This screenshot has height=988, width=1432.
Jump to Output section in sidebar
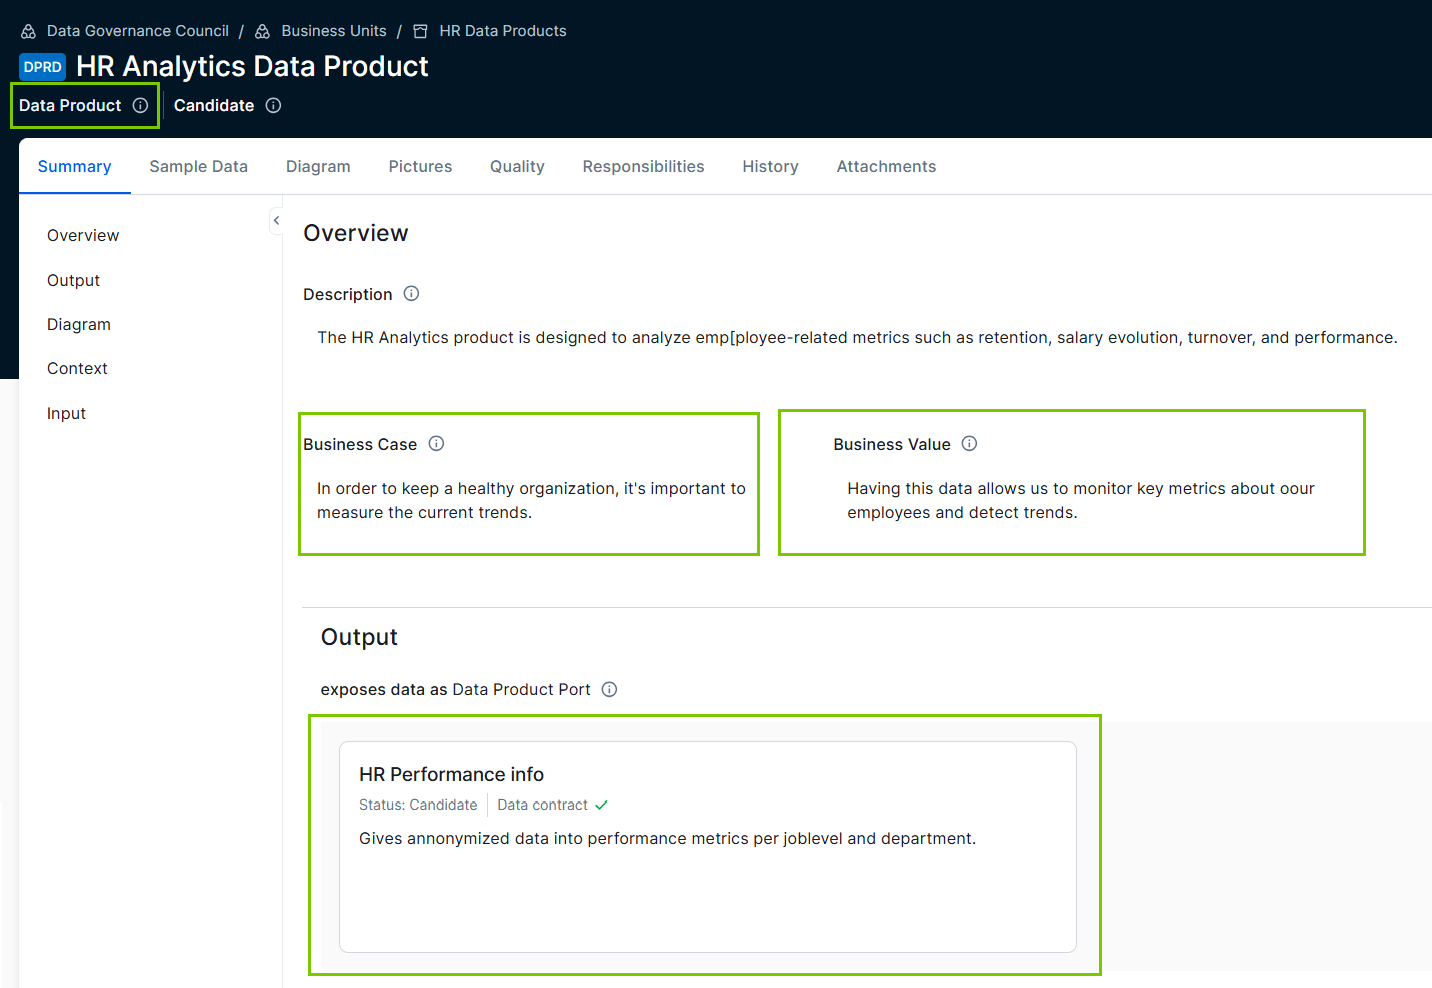tap(73, 280)
